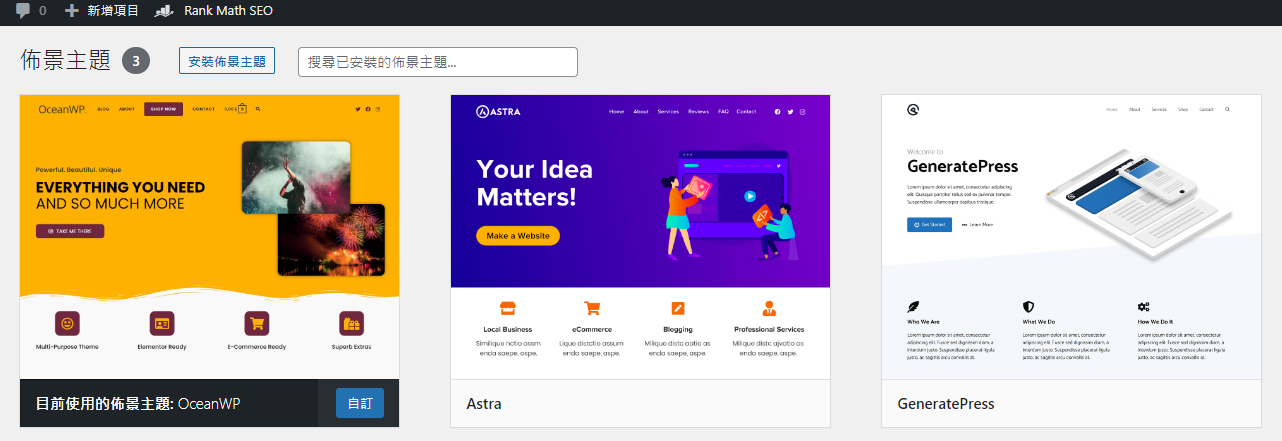Click search magnifier in GeneratePress preview
This screenshot has height=441, width=1282.
[x=1228, y=109]
